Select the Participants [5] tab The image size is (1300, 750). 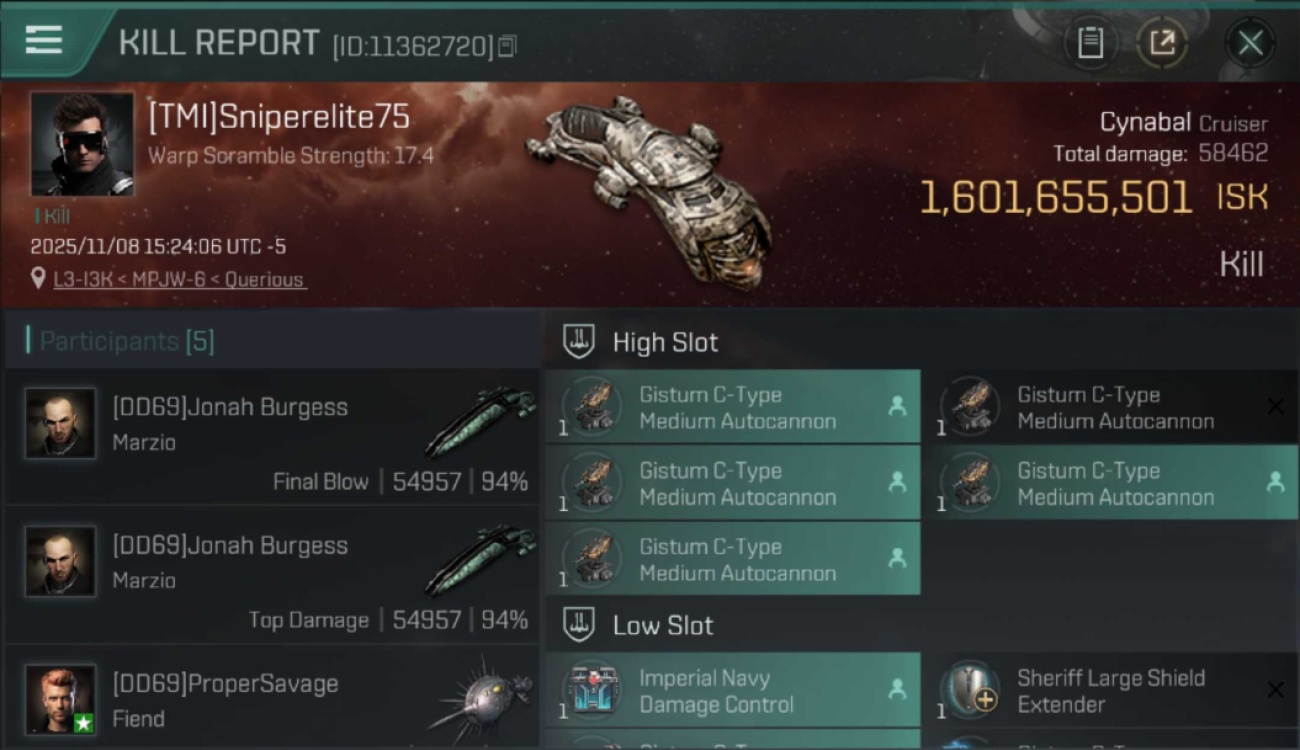pyautogui.click(x=126, y=341)
